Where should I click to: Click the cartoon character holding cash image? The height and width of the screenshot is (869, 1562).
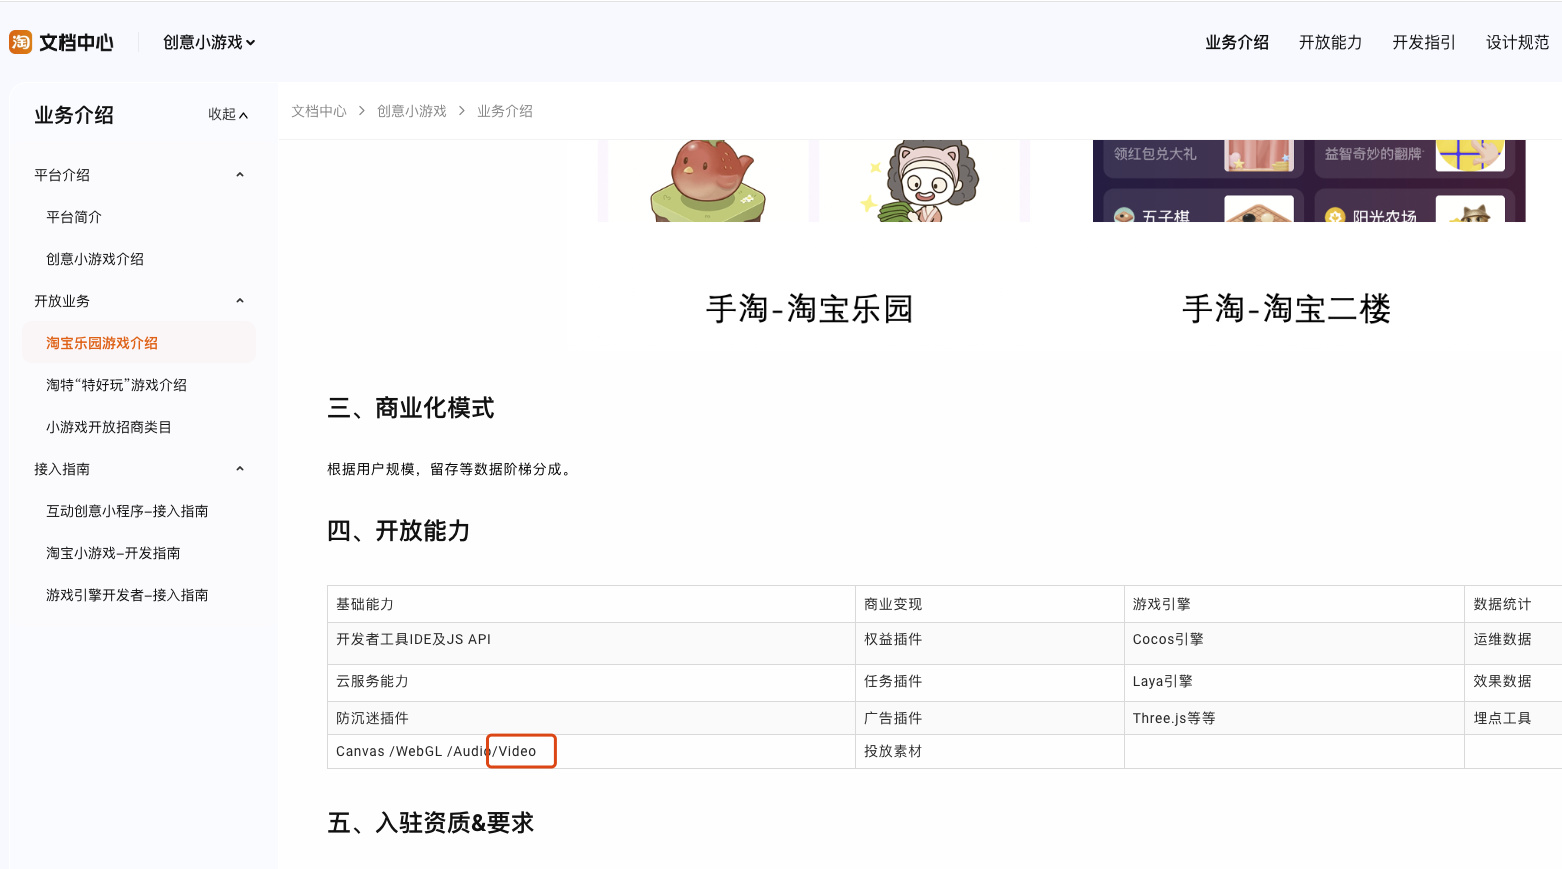click(919, 181)
